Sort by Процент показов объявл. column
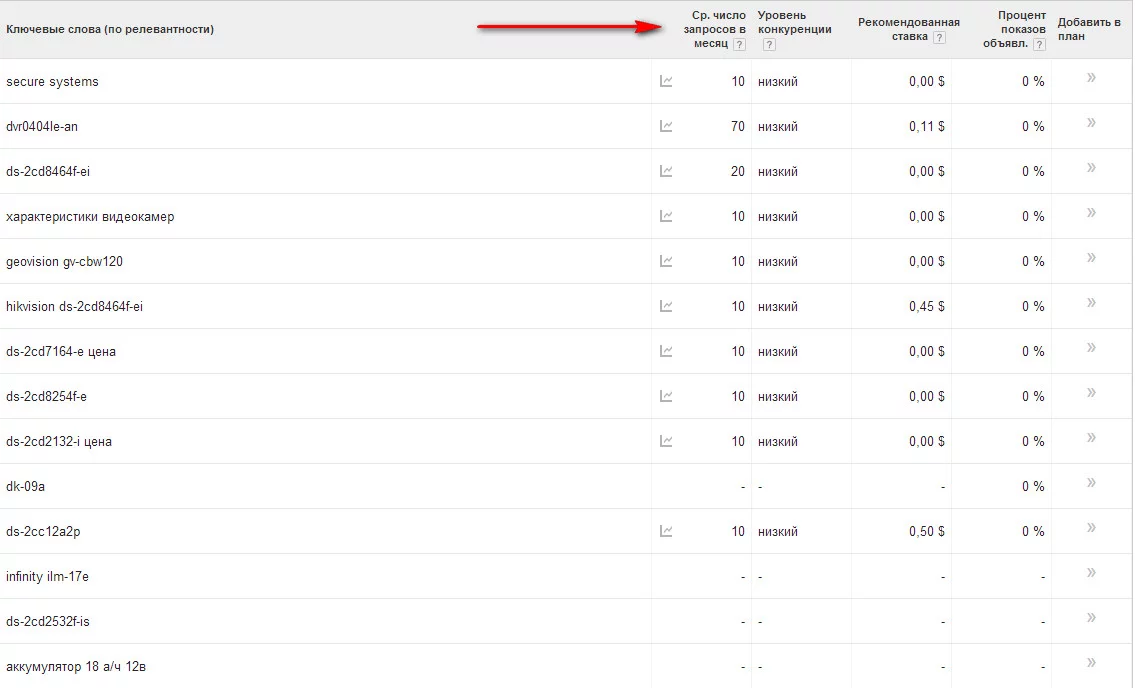The height and width of the screenshot is (688, 1135). click(x=1014, y=29)
